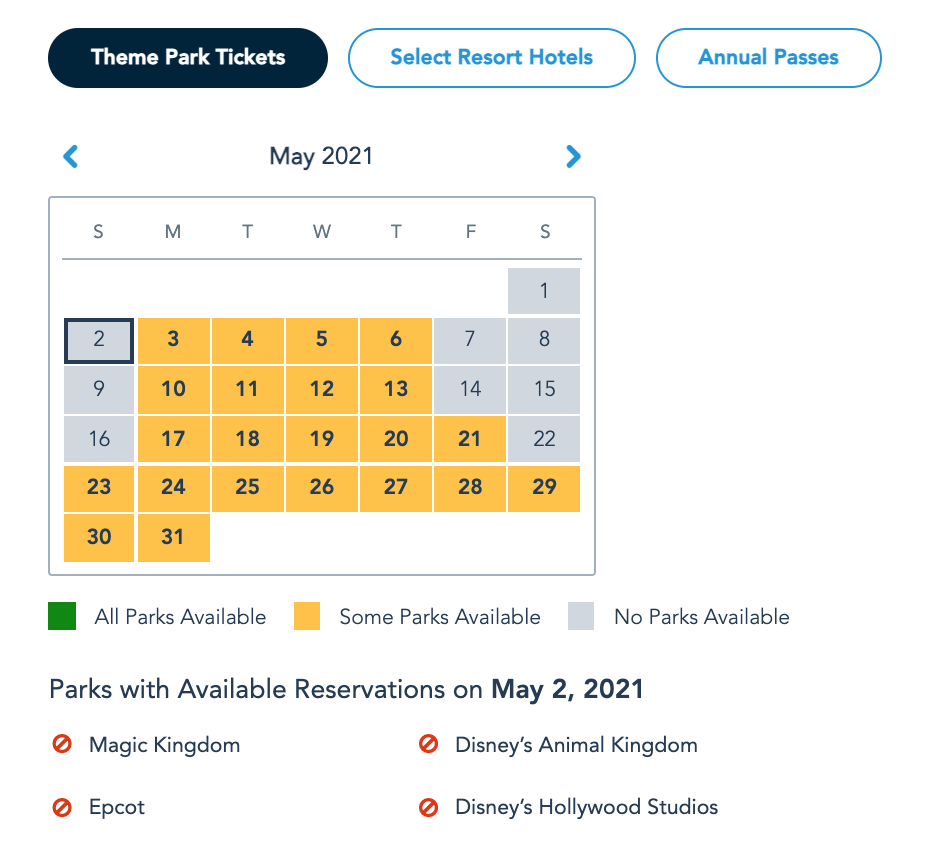Click the gray No Parks Available swatch
This screenshot has width=950, height=850.
click(x=581, y=617)
